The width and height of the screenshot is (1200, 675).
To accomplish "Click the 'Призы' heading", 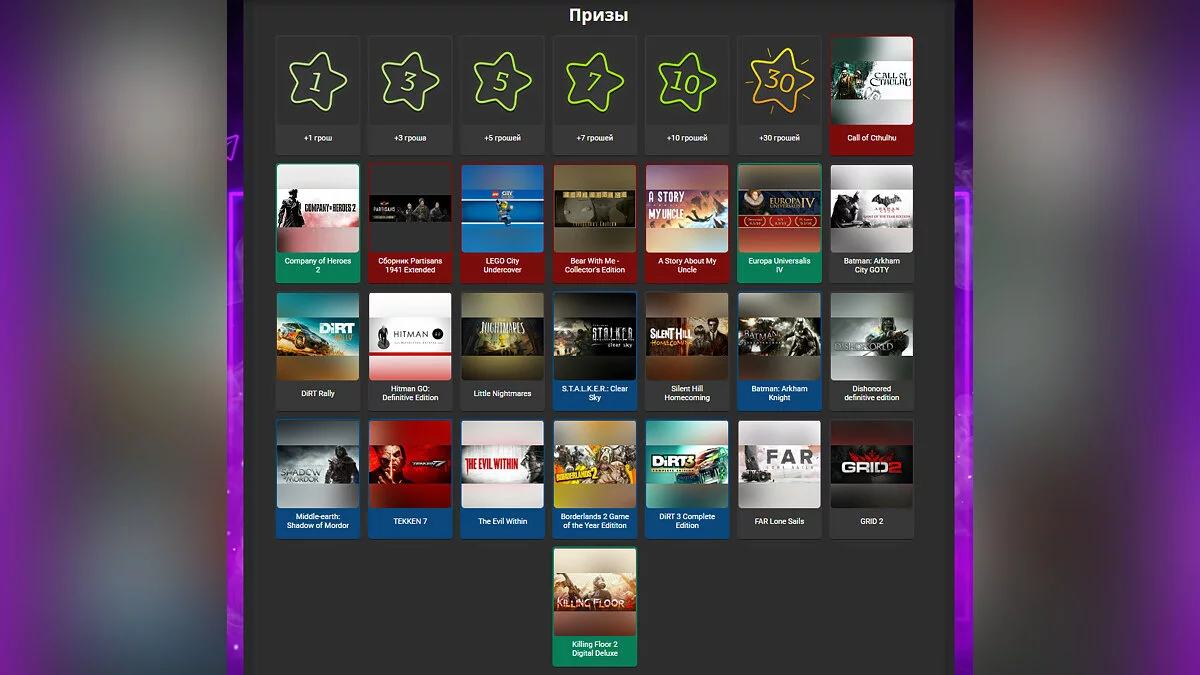I will point(599,15).
